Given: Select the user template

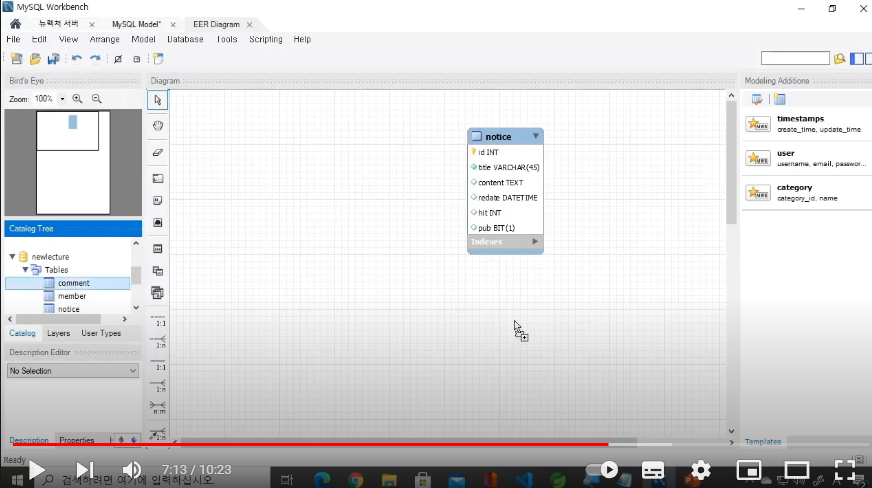Looking at the screenshot, I should click(x=806, y=158).
